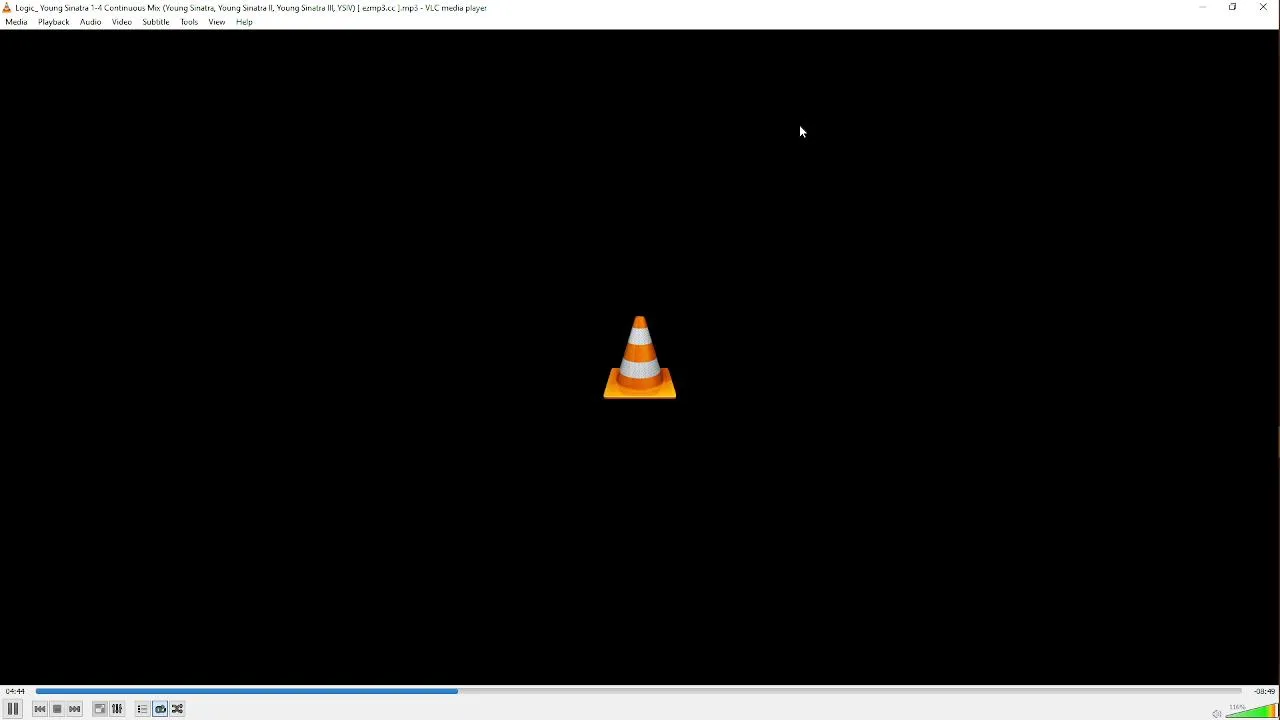
Task: Toggle random shuffle playback
Action: (179, 710)
